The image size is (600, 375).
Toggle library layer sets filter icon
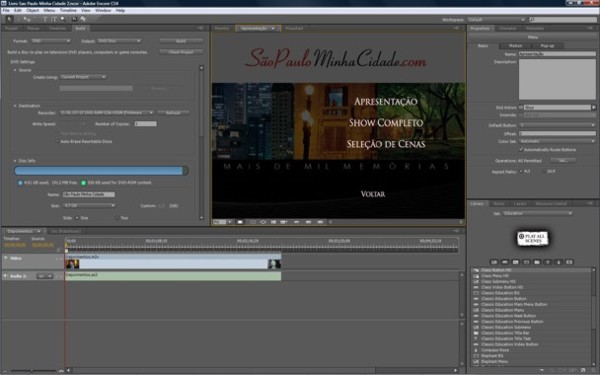coord(537,262)
